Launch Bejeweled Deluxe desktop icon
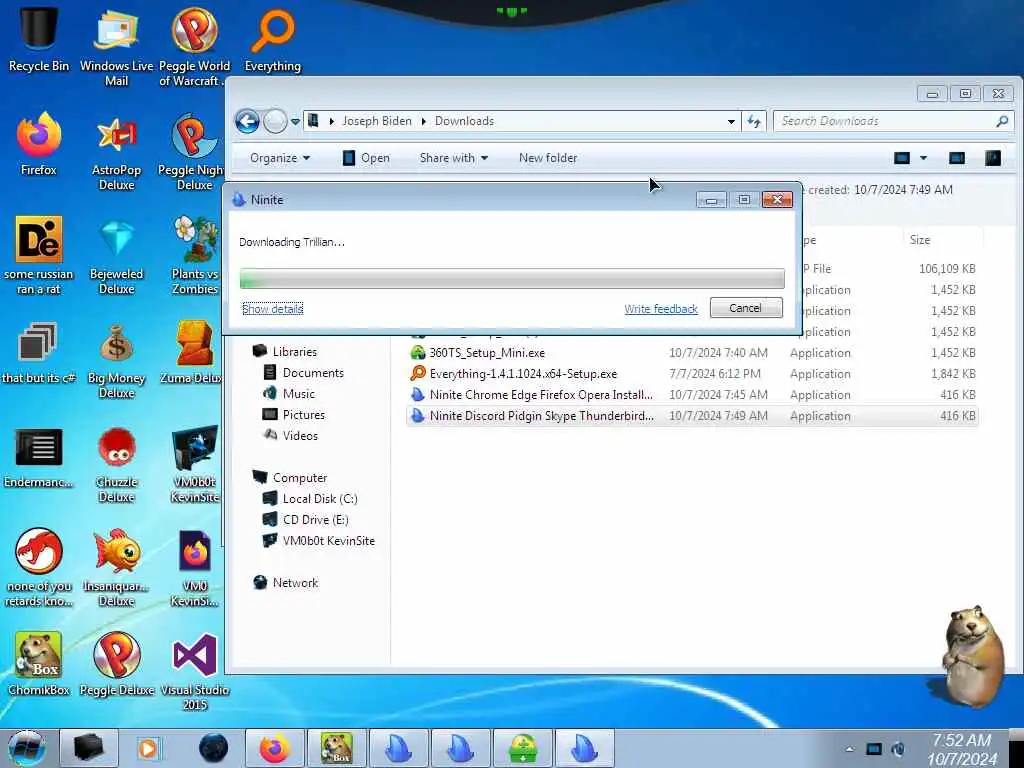This screenshot has width=1024, height=768. 116,256
